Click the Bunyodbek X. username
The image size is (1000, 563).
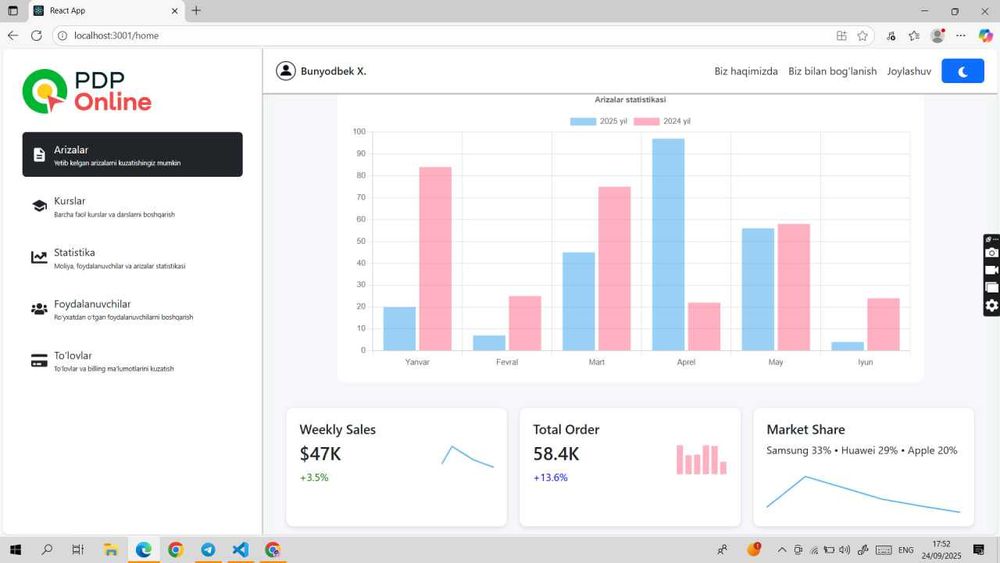point(334,71)
